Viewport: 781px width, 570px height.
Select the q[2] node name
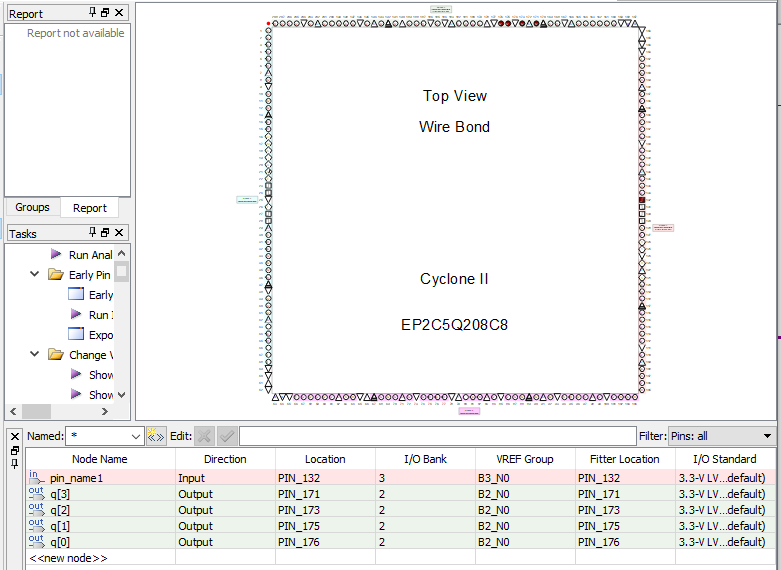click(x=60, y=510)
